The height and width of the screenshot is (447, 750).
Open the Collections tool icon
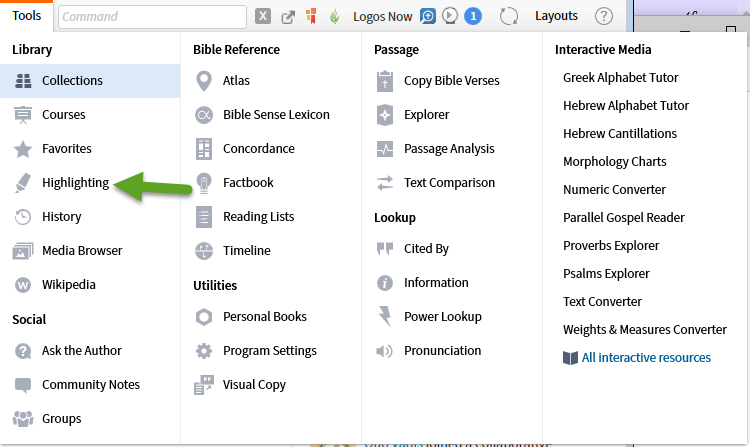23,81
